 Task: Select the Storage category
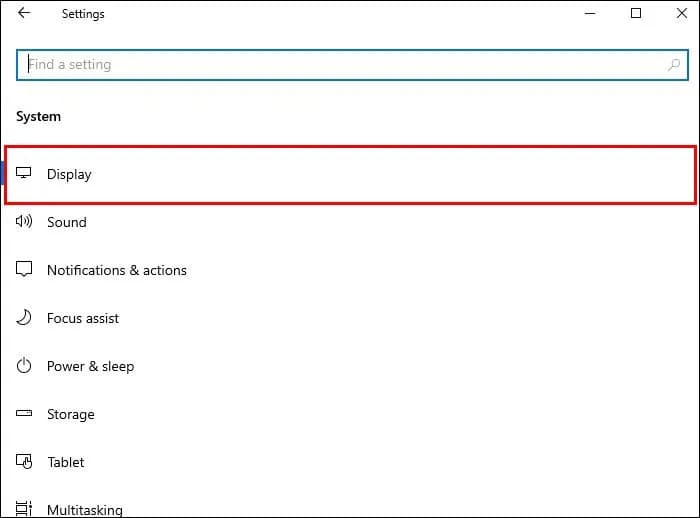(350, 414)
